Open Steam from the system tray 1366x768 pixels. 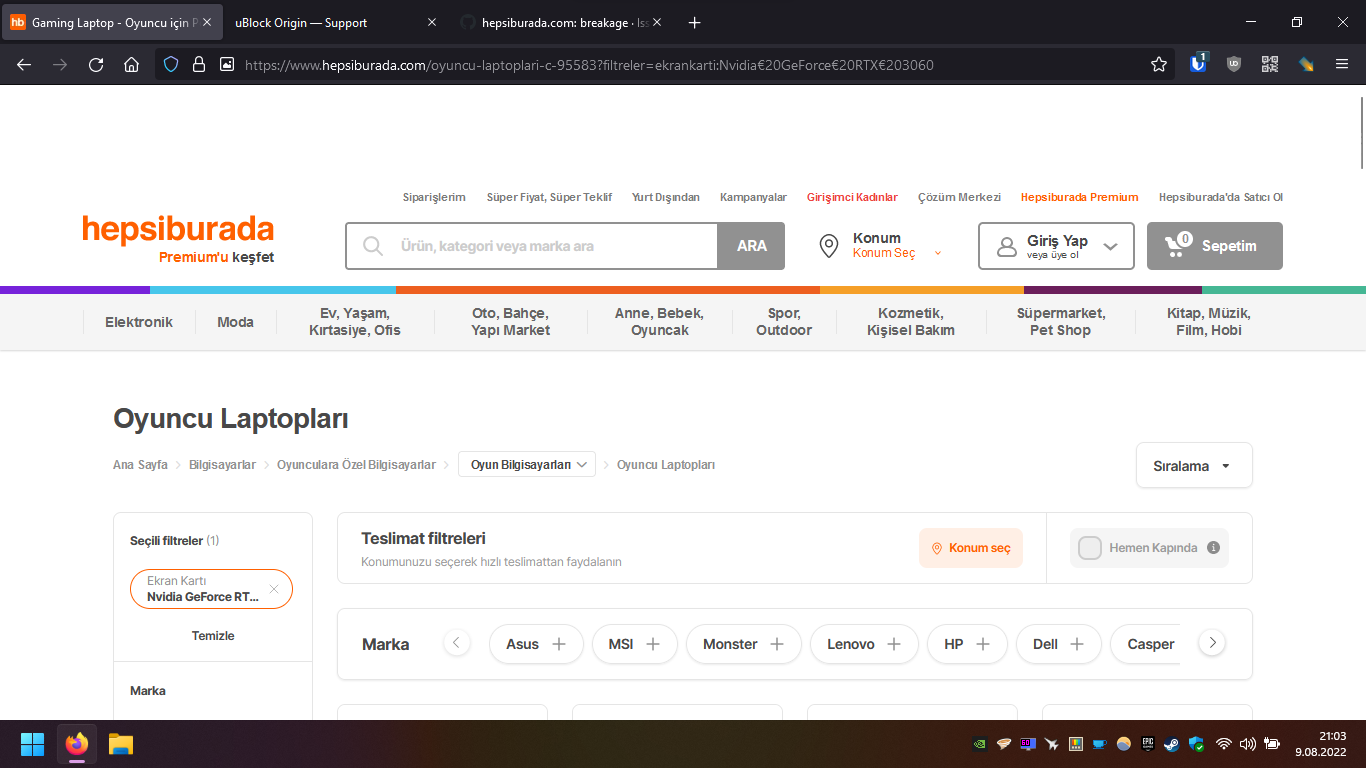coord(1171,744)
